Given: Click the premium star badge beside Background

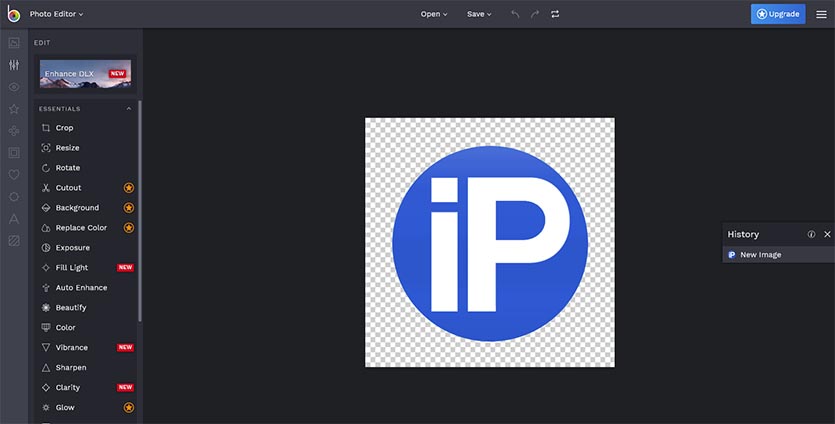Looking at the screenshot, I should click(x=129, y=208).
